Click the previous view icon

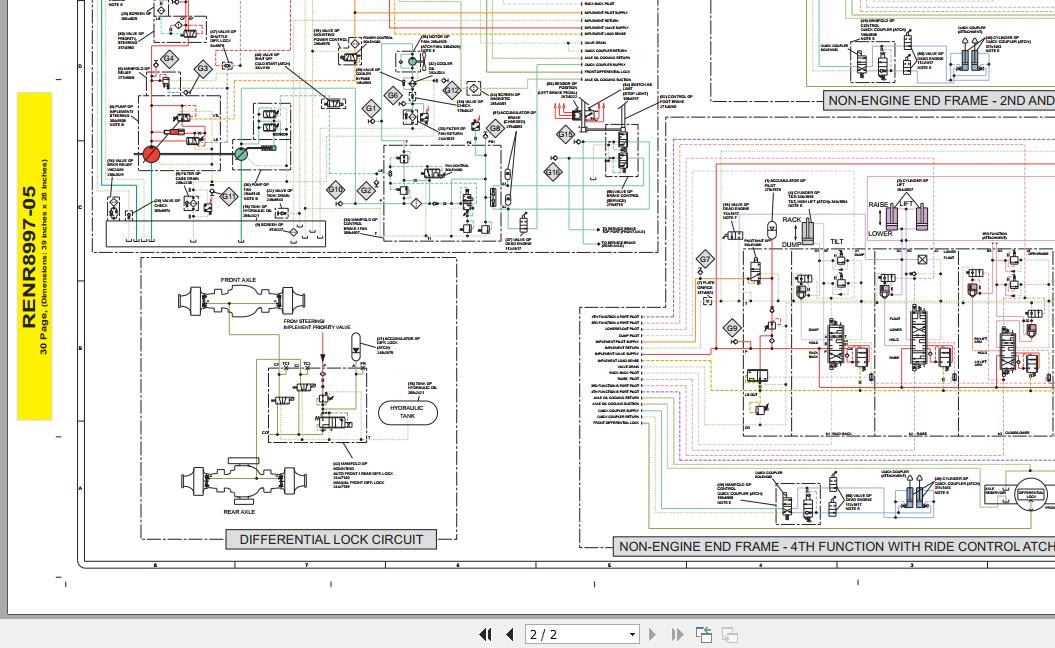pyautogui.click(x=704, y=634)
